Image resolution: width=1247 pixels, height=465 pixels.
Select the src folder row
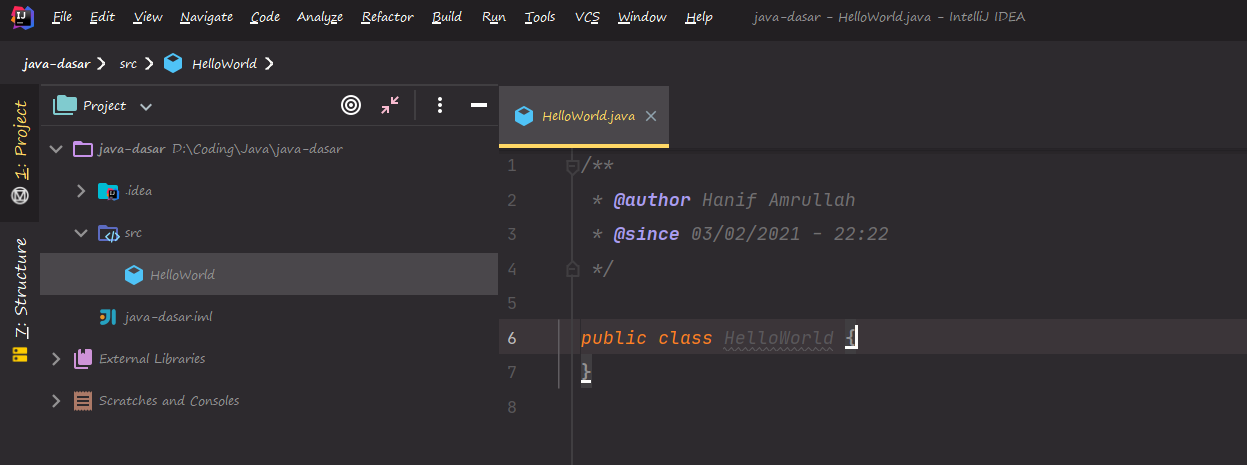[269, 233]
